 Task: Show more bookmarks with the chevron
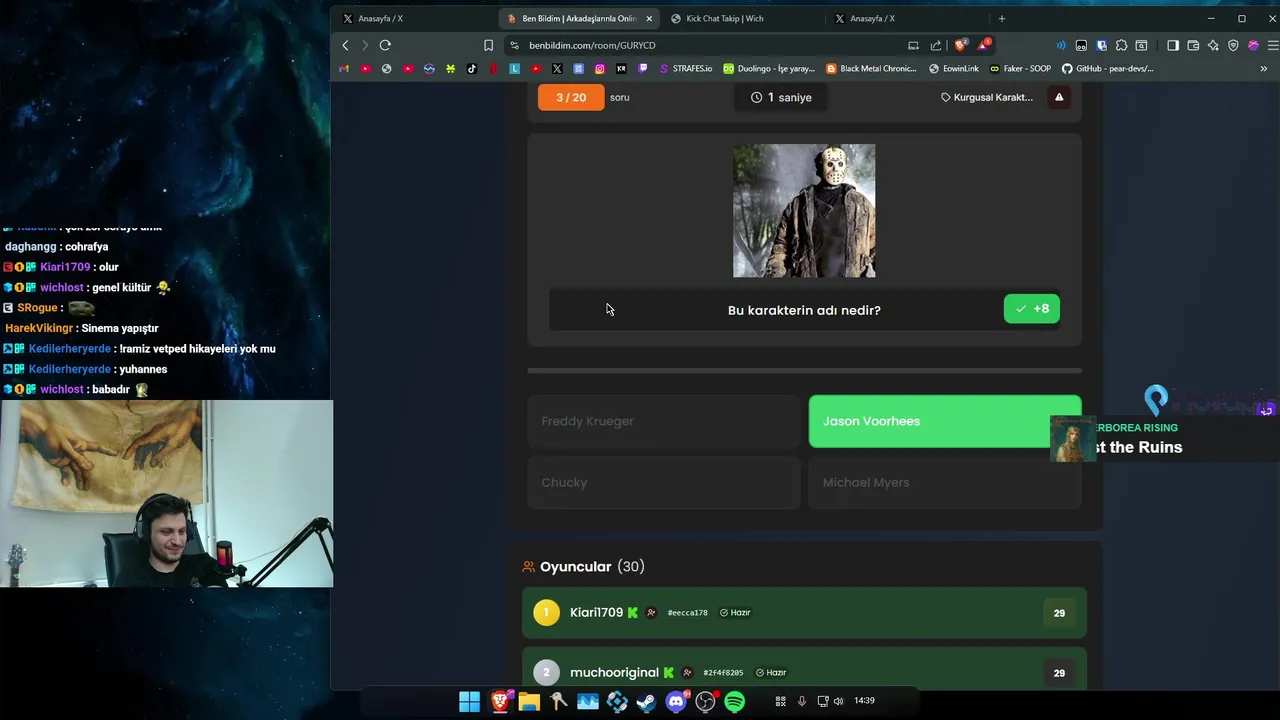(x=1263, y=69)
